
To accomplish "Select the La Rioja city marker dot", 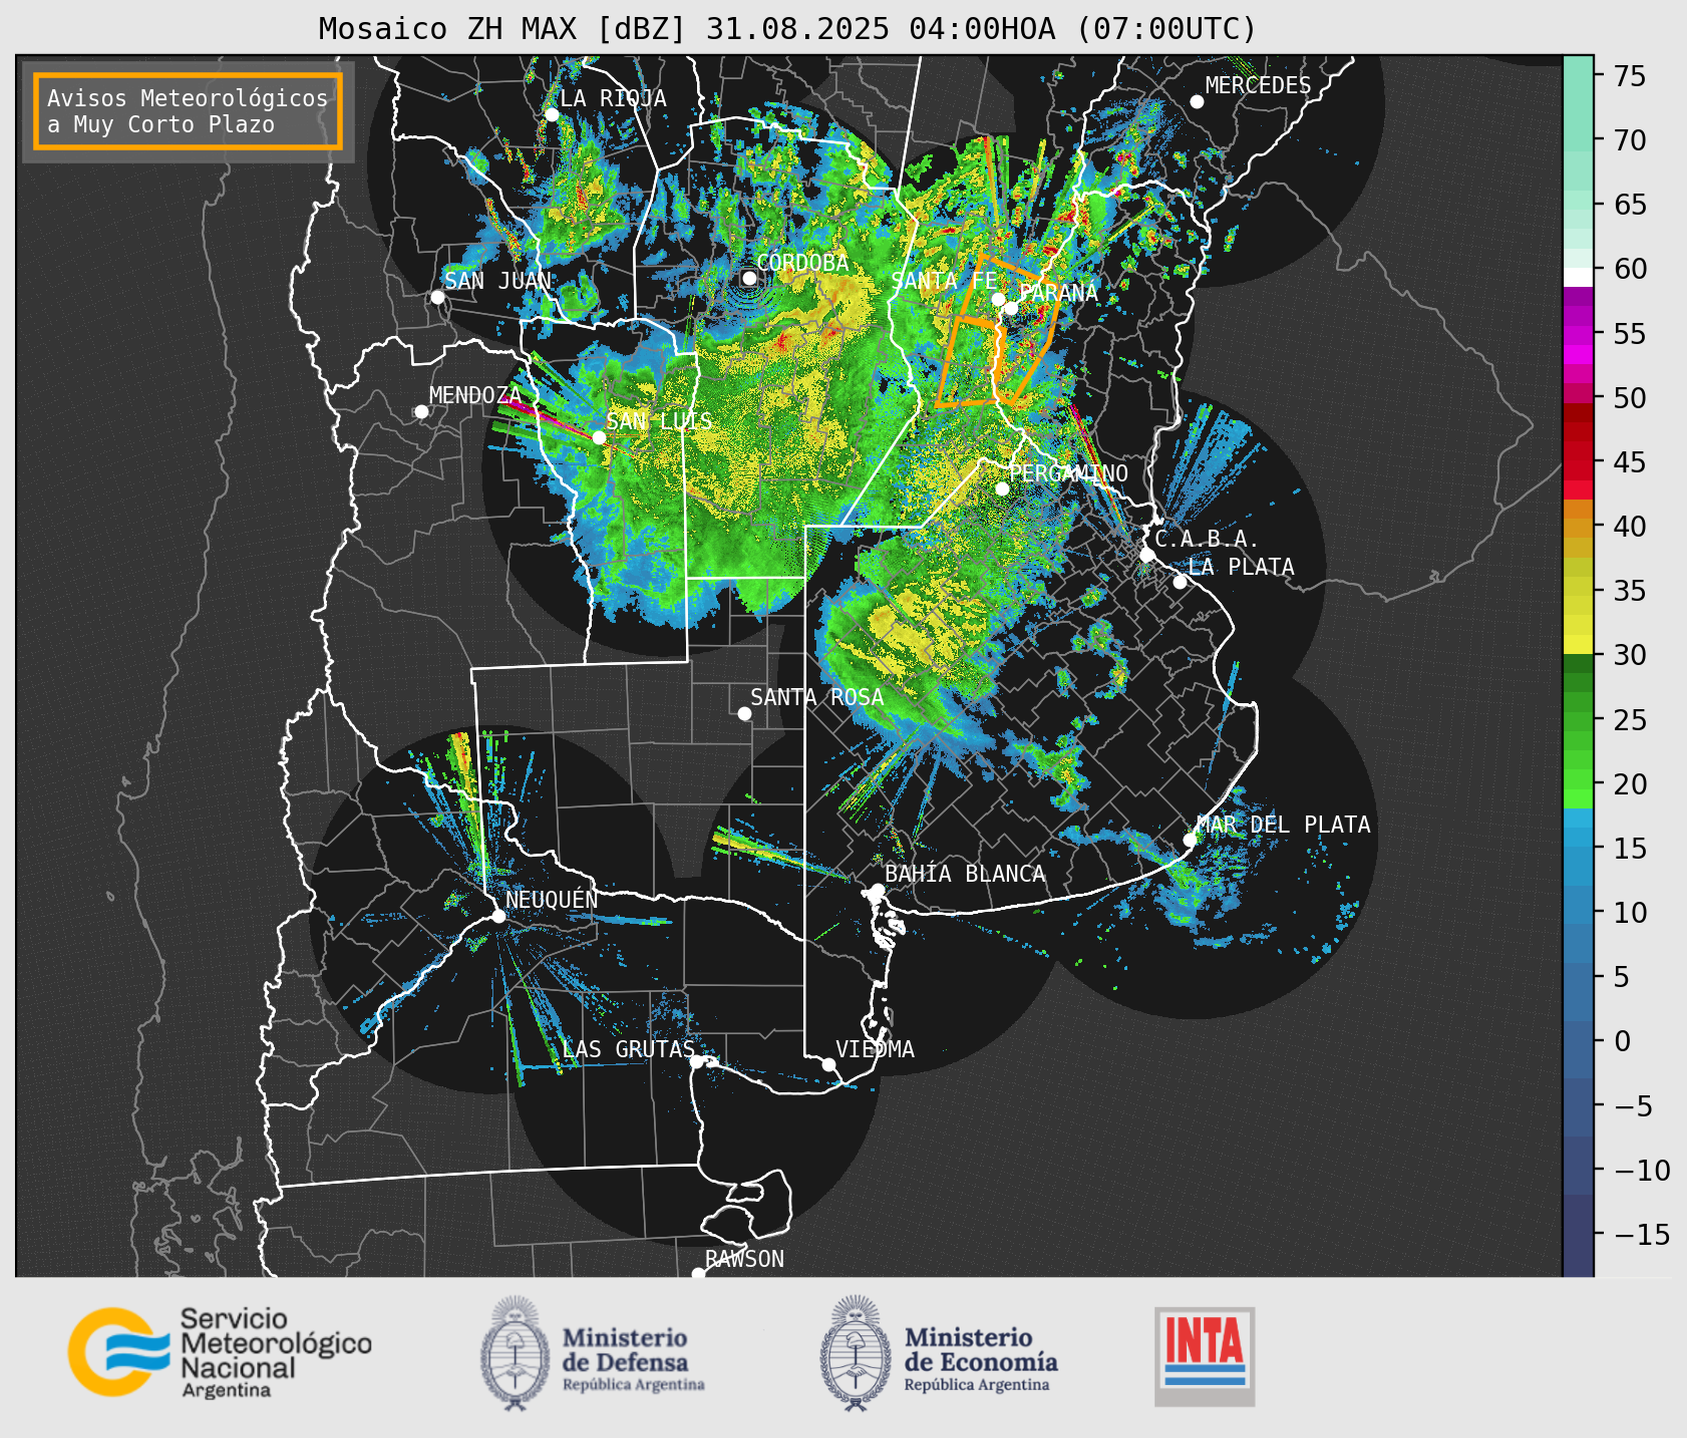I will (552, 115).
